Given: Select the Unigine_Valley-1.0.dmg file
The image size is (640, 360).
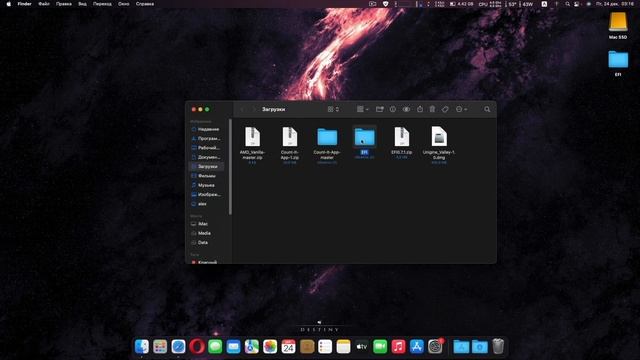Looking at the screenshot, I should coord(439,144).
